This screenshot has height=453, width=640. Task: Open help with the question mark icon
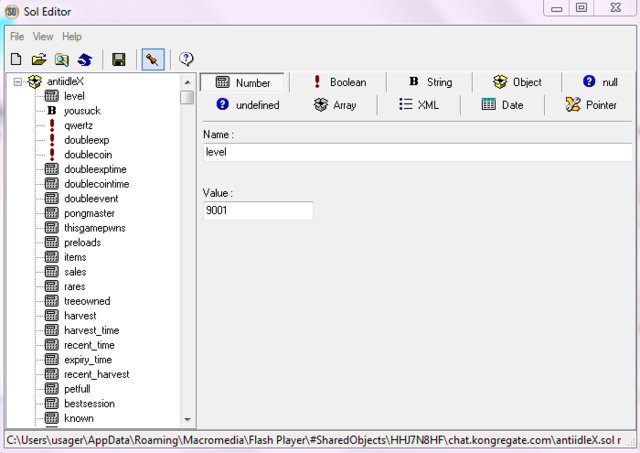coord(186,60)
